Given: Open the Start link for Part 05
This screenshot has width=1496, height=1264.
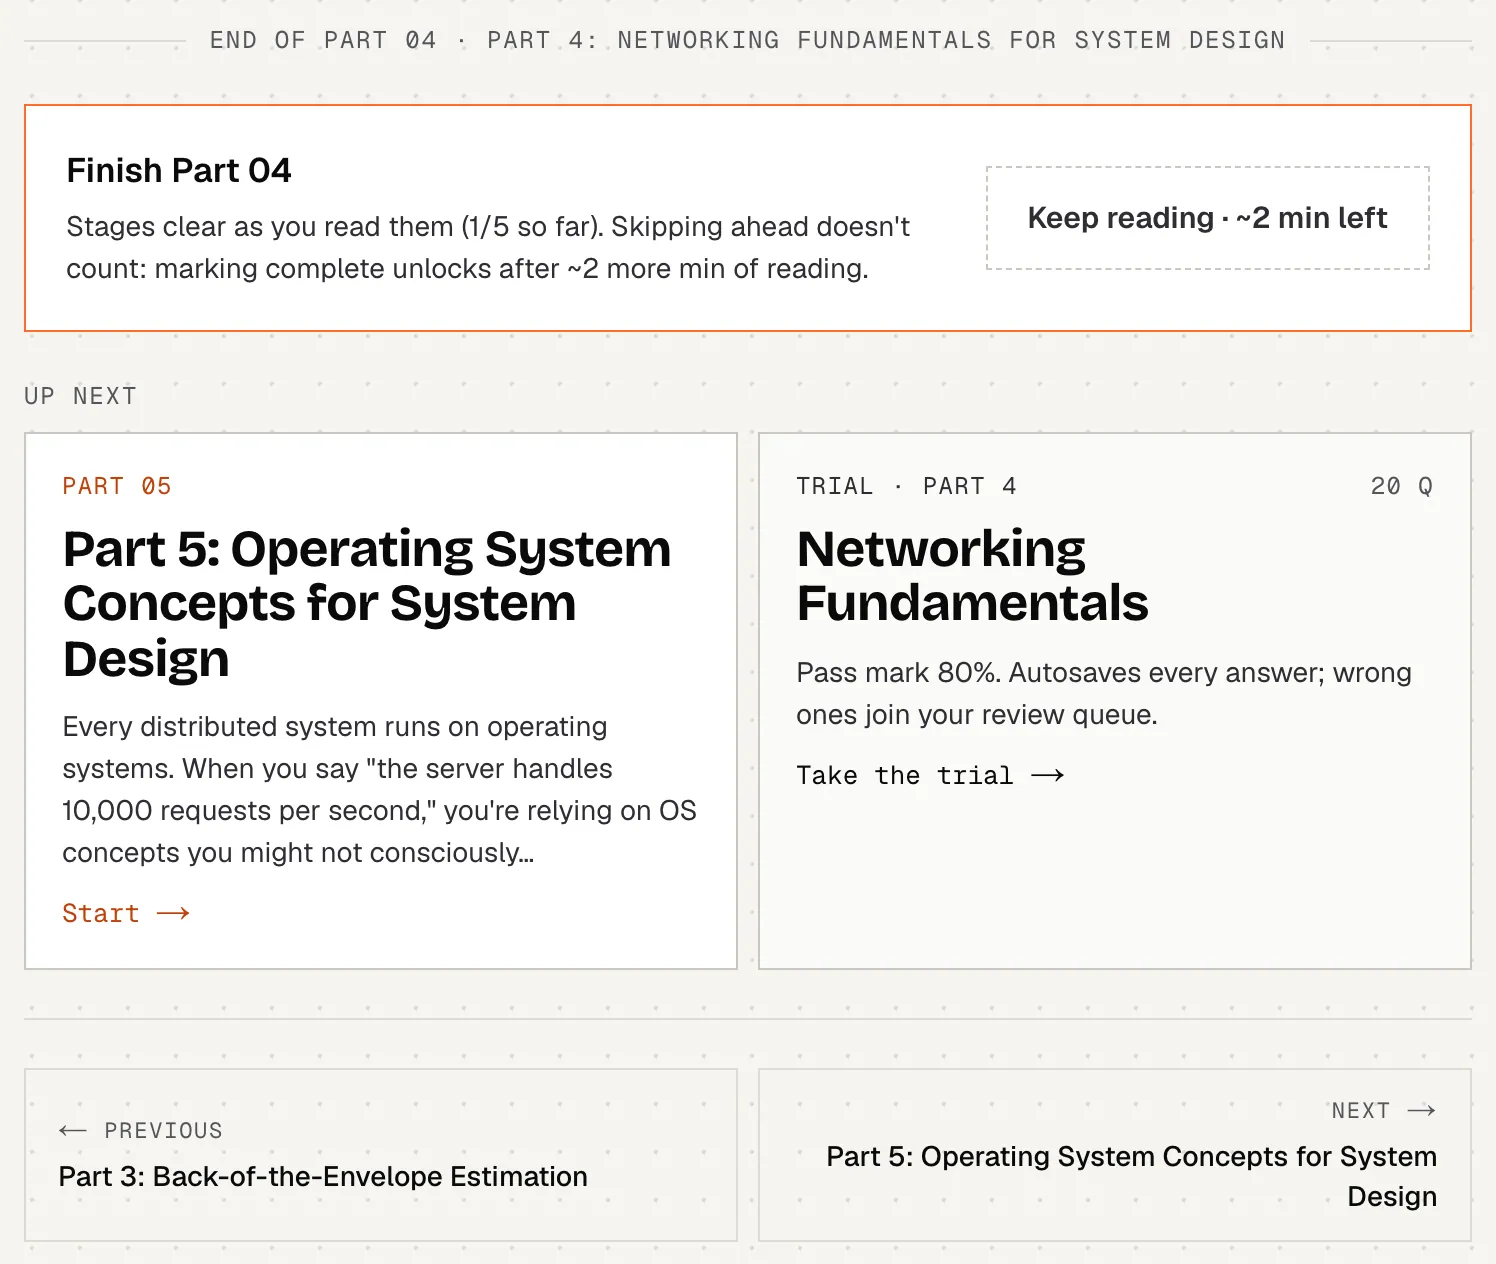Looking at the screenshot, I should pos(126,913).
